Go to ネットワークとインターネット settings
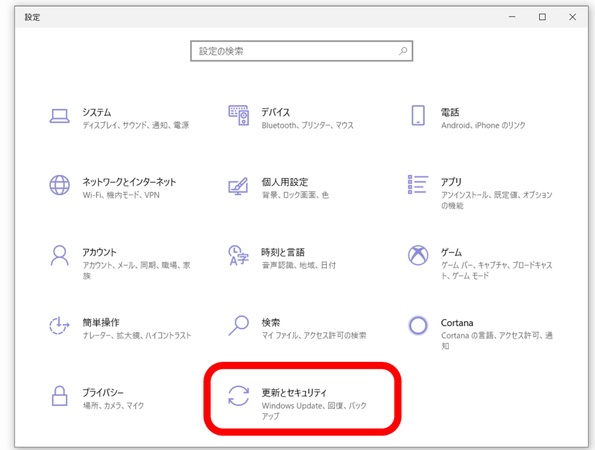The width and height of the screenshot is (595, 450). 129,182
